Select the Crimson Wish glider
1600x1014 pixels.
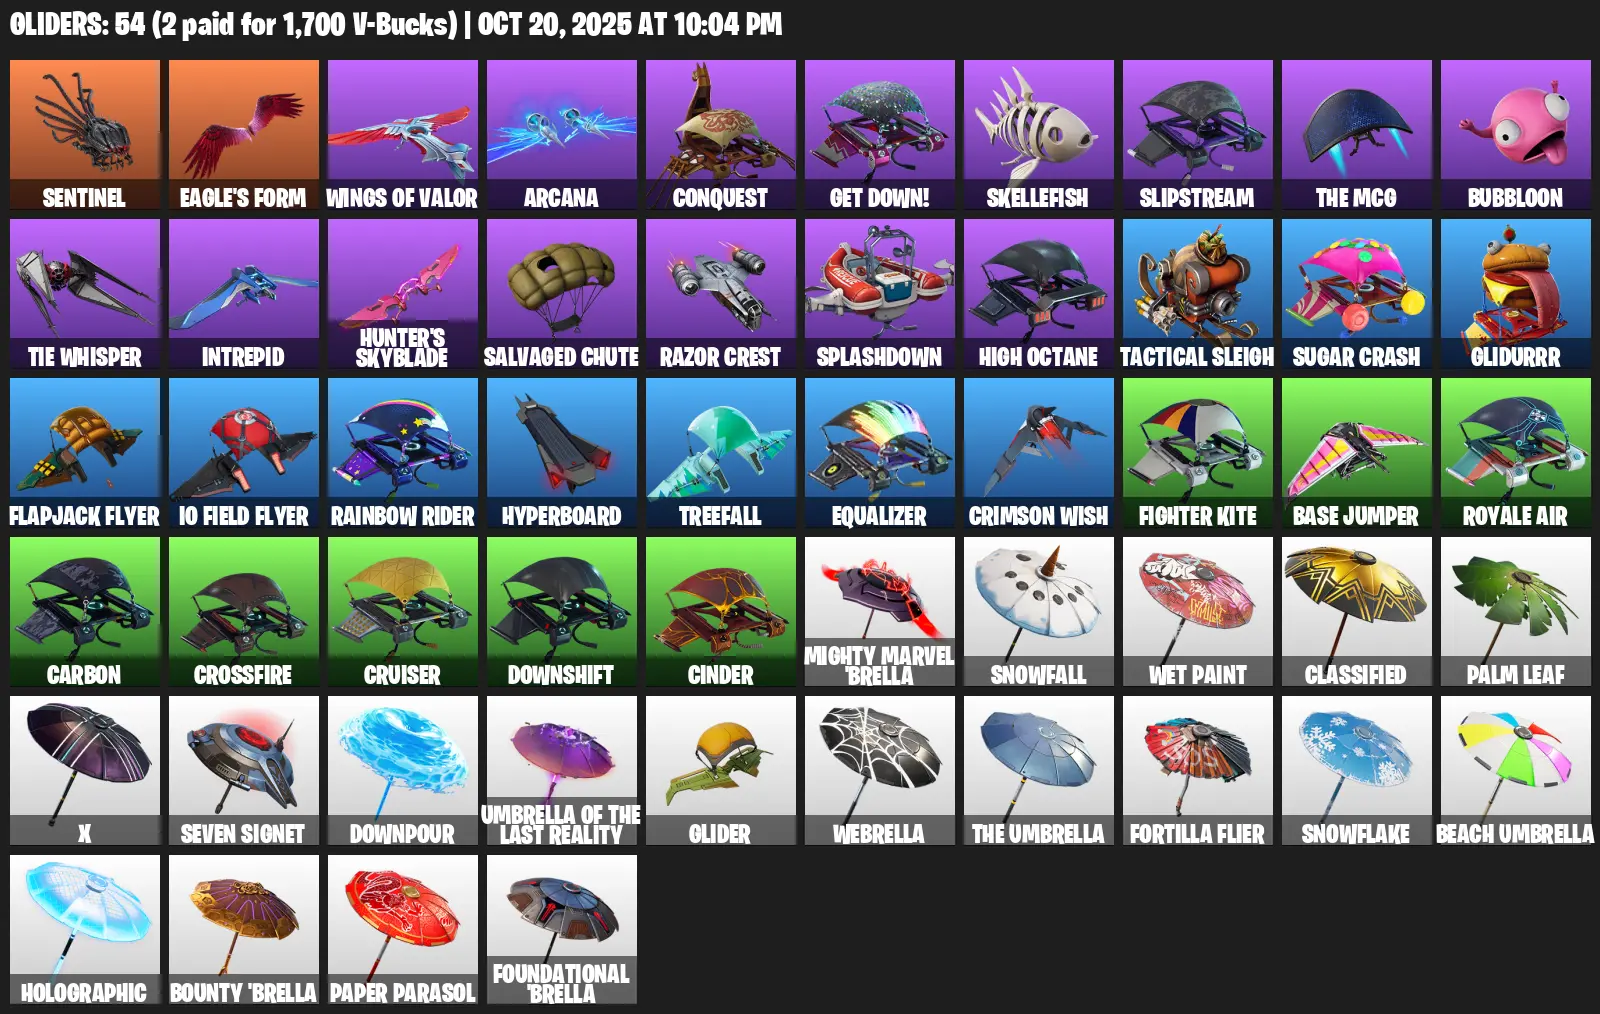1039,452
